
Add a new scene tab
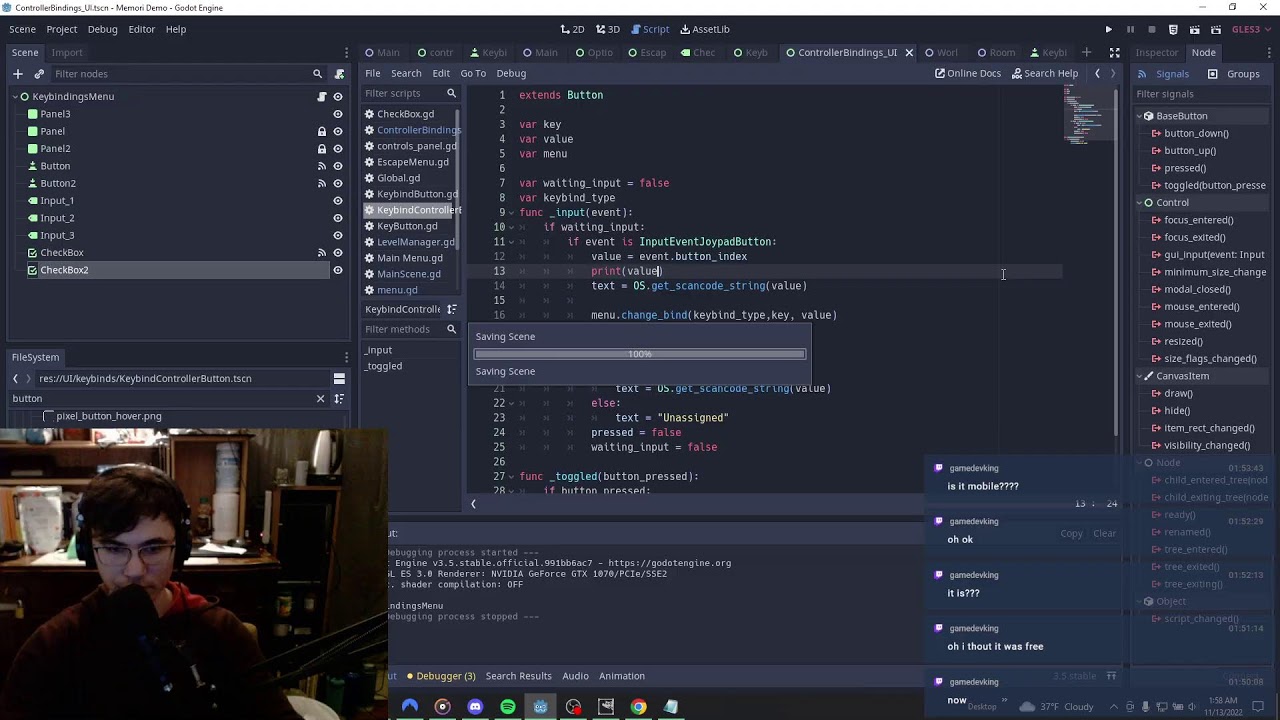pyautogui.click(x=1087, y=52)
